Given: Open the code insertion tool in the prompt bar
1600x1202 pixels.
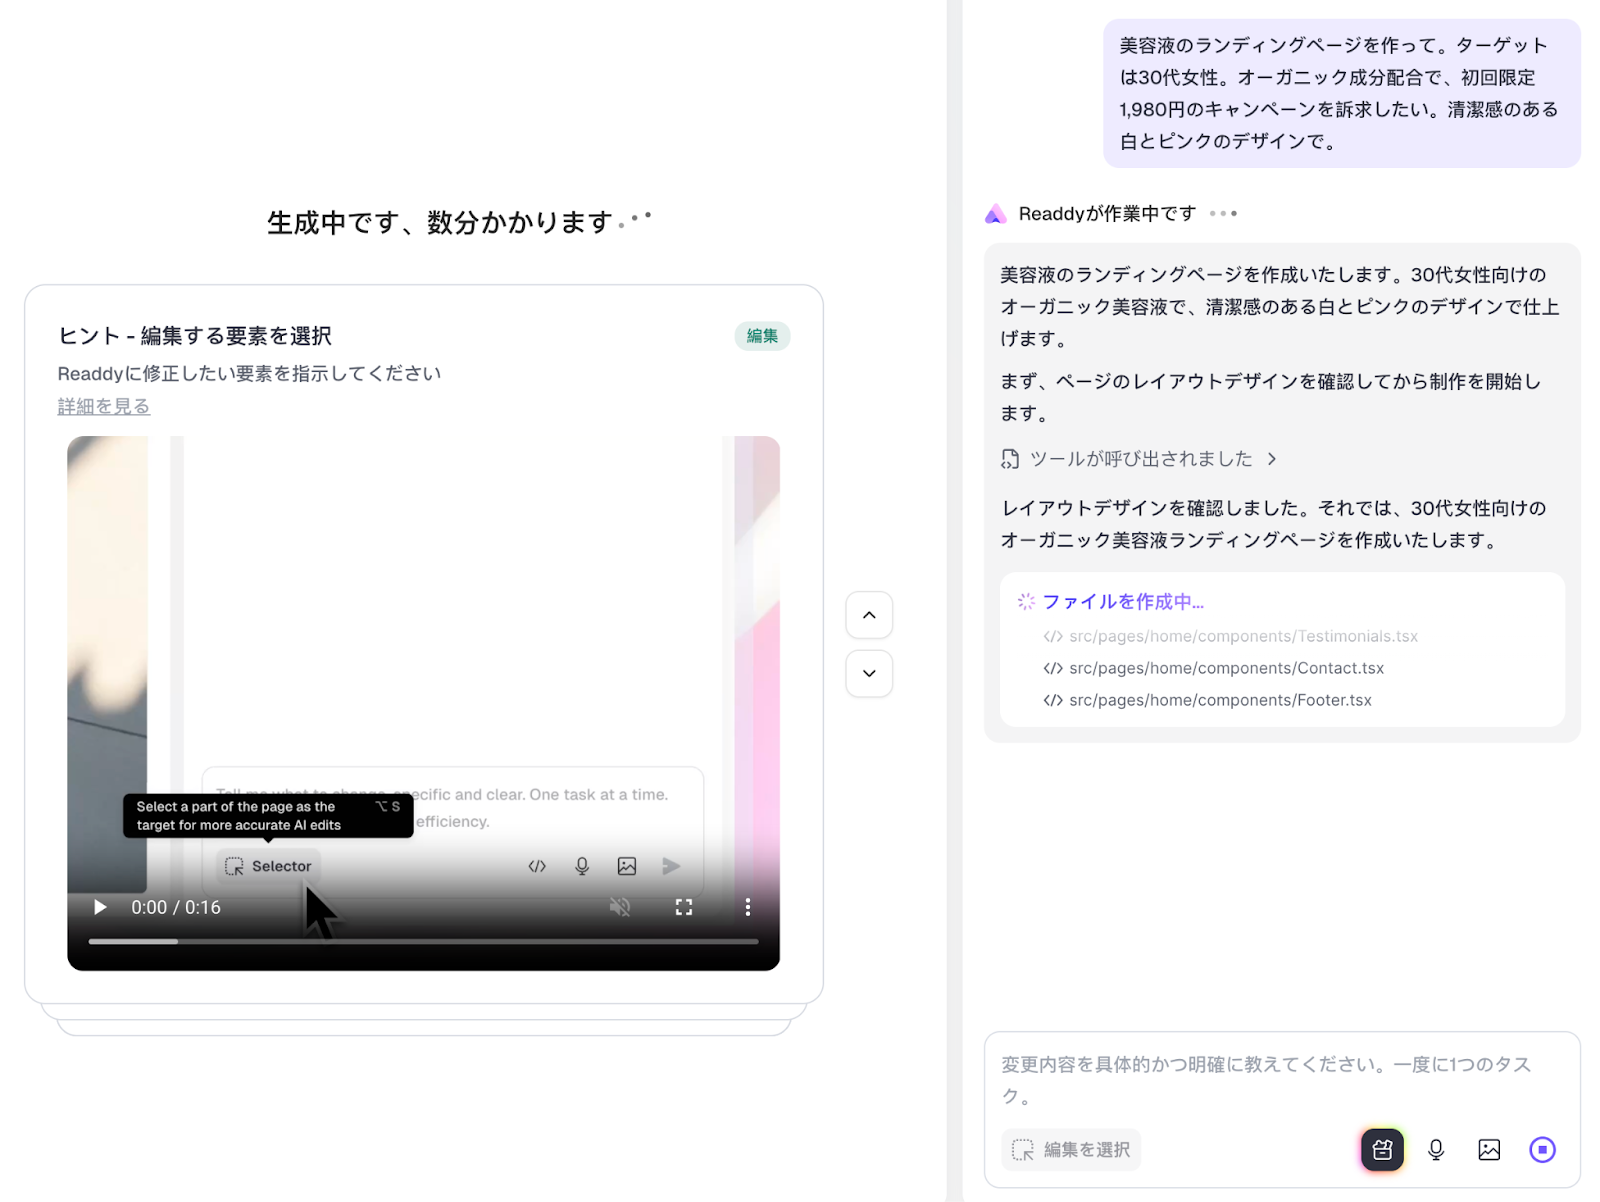Looking at the screenshot, I should click(536, 866).
